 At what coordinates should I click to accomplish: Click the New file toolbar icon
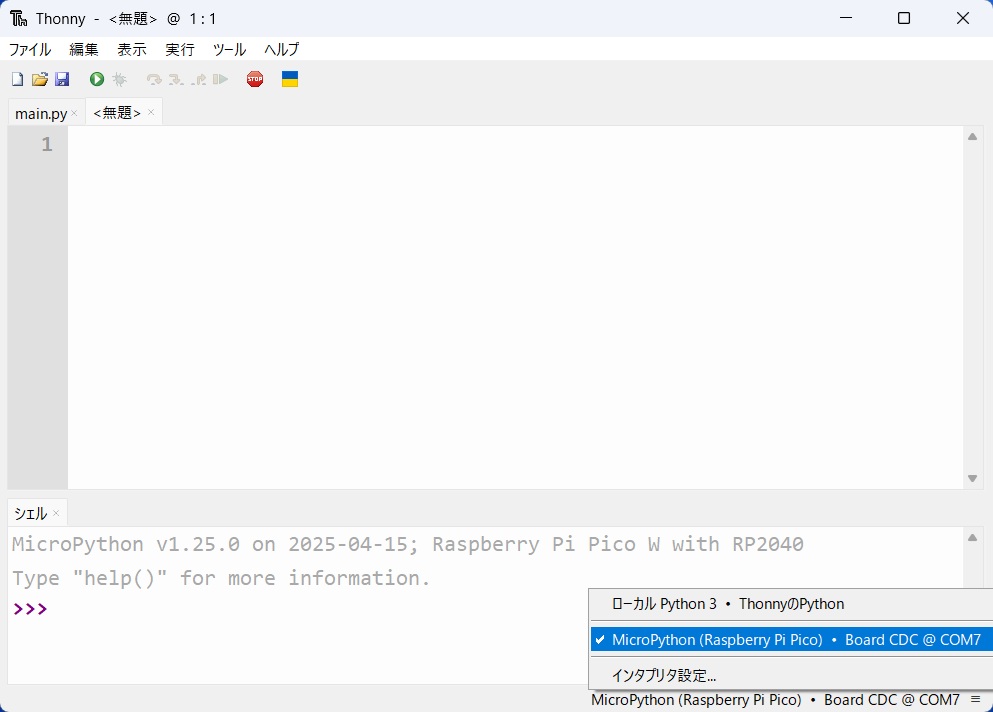[18, 79]
